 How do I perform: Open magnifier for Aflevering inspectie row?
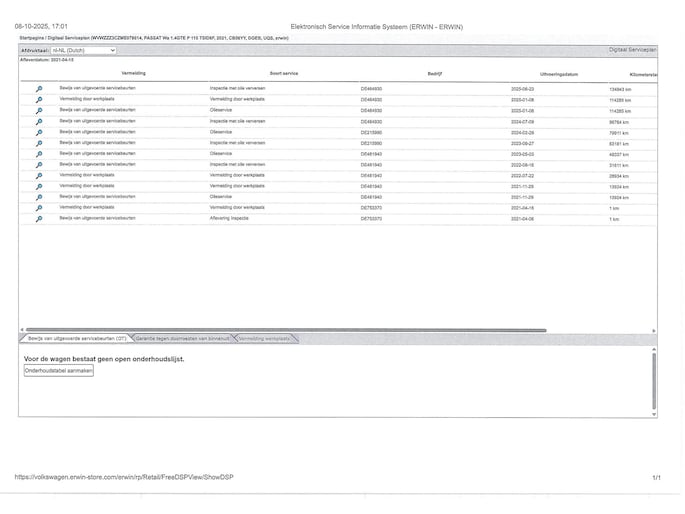tap(39, 218)
